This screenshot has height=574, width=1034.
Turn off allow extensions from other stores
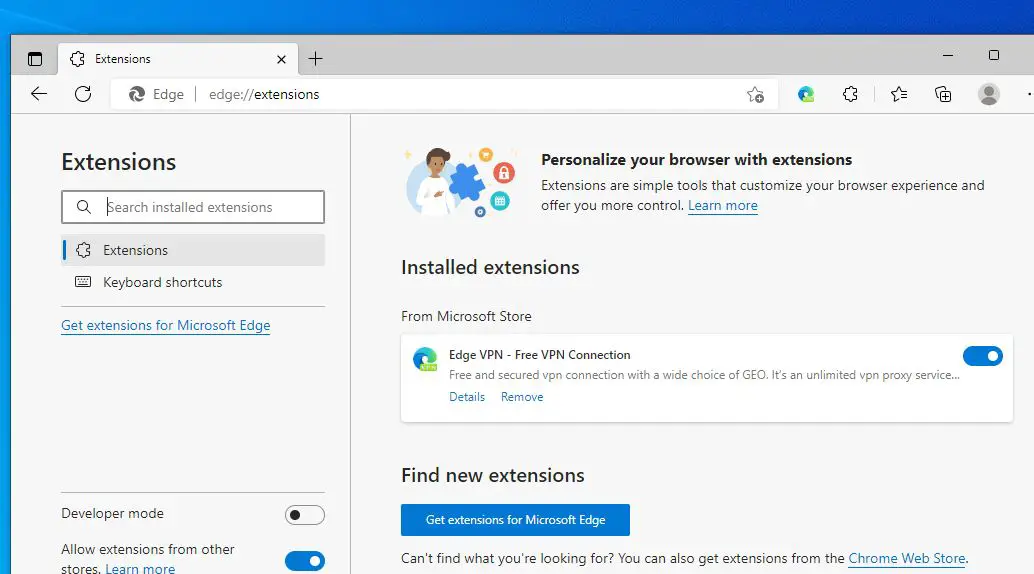point(305,561)
